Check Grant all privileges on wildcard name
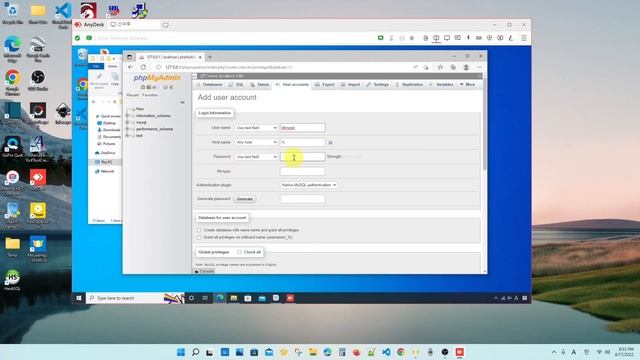This screenshot has height=360, width=640. (x=199, y=237)
